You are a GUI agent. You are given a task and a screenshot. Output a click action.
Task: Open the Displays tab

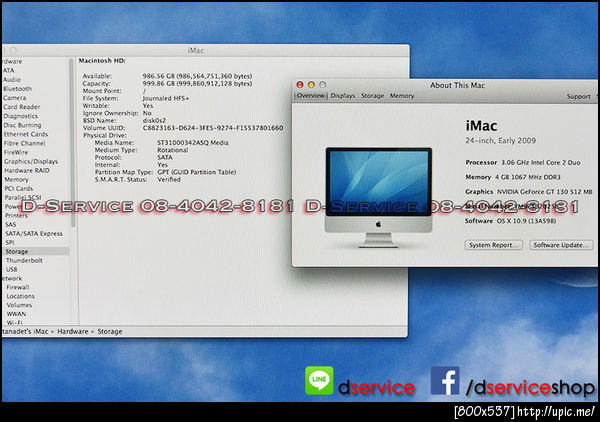coord(343,96)
